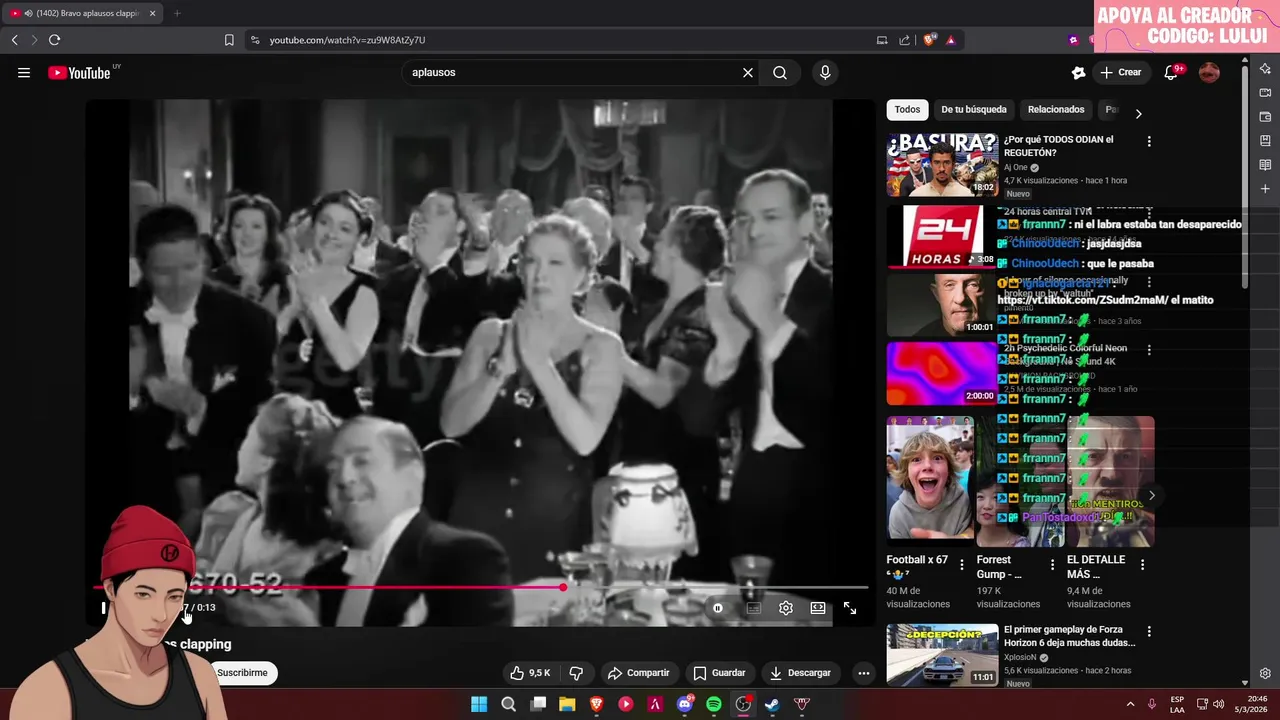Open a new browser tab with plus
Image resolution: width=1280 pixels, height=720 pixels.
pos(177,13)
